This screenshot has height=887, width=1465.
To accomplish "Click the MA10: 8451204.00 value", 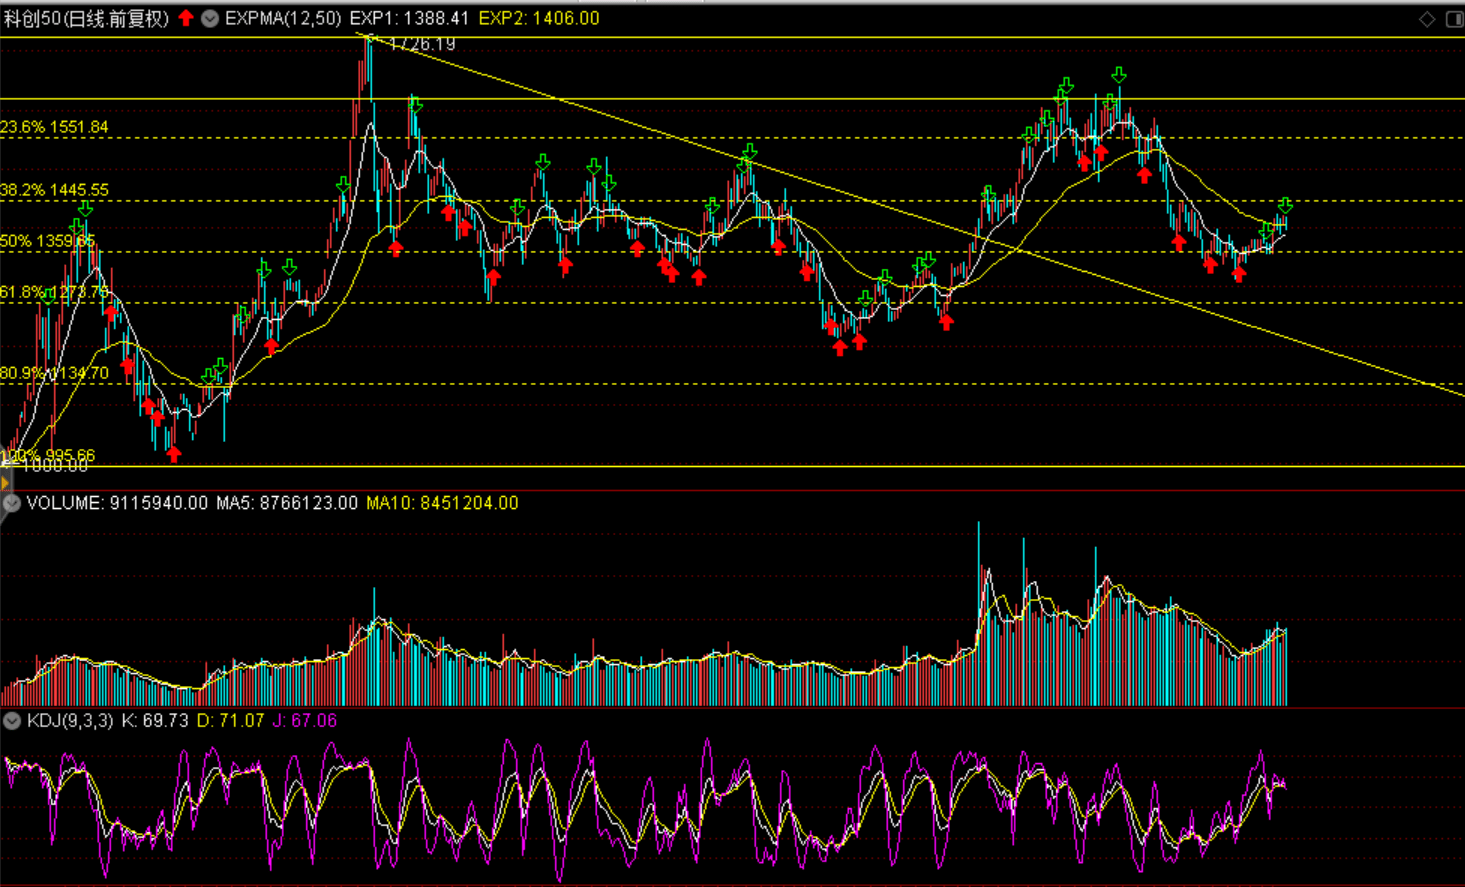I will click(442, 503).
